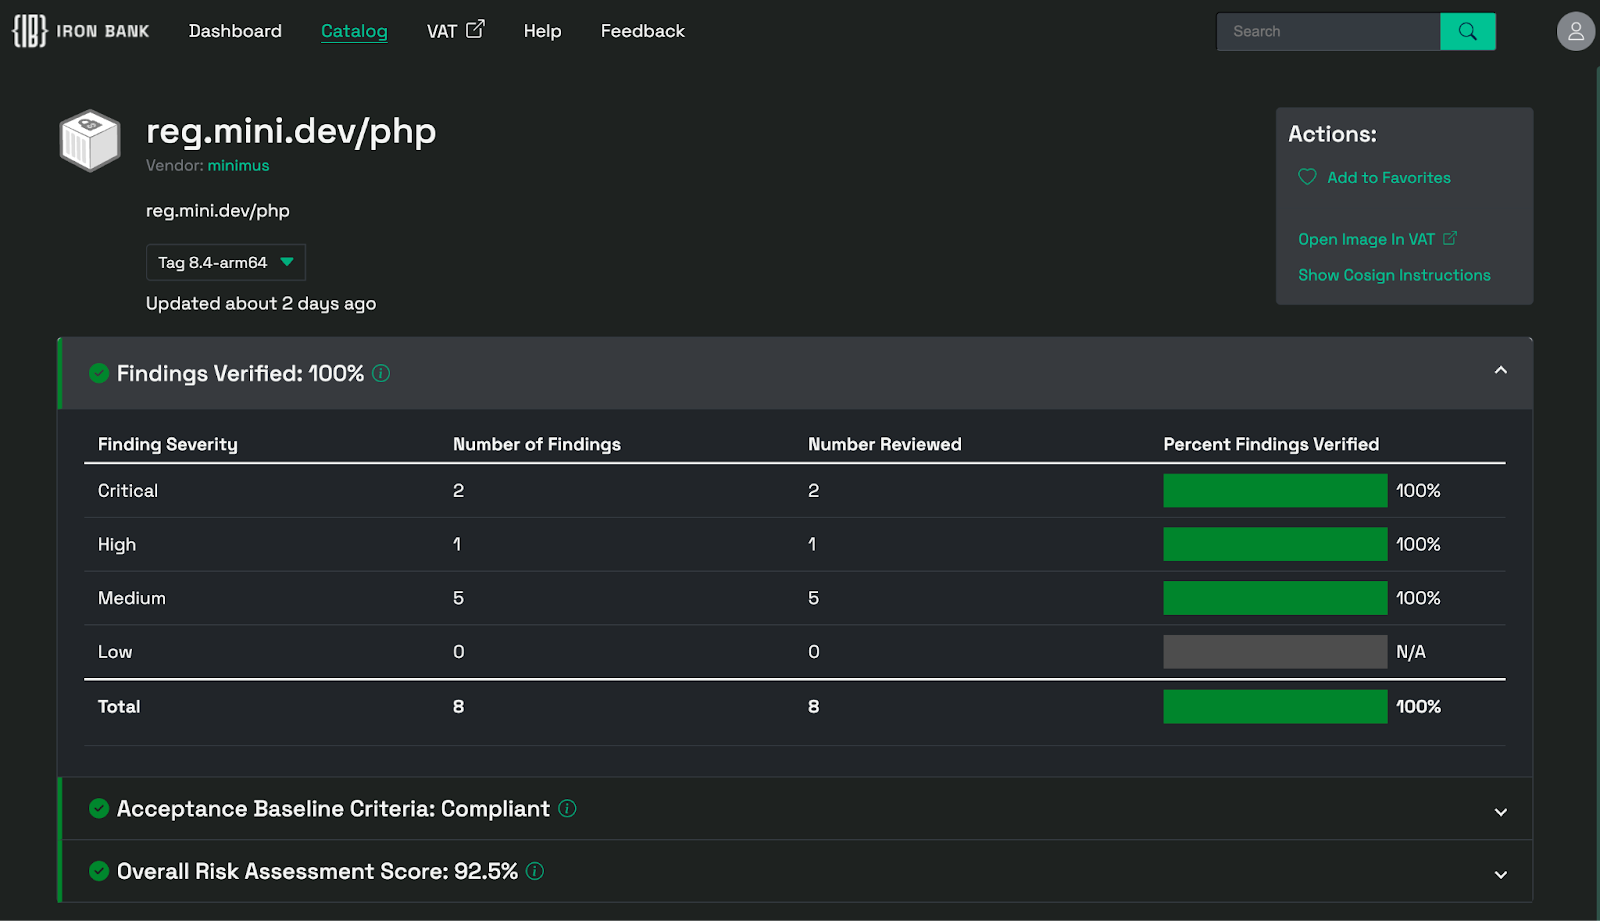
Task: Click the reg.mini.dev/php page title
Action: [291, 131]
